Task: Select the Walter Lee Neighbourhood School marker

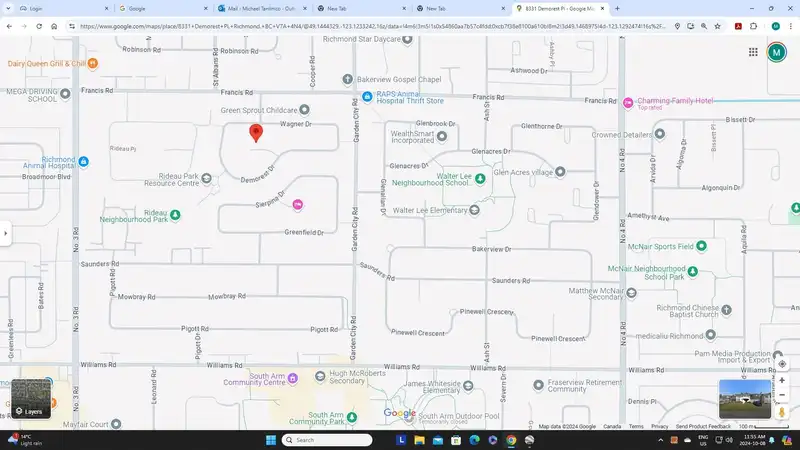Action: tap(480, 179)
